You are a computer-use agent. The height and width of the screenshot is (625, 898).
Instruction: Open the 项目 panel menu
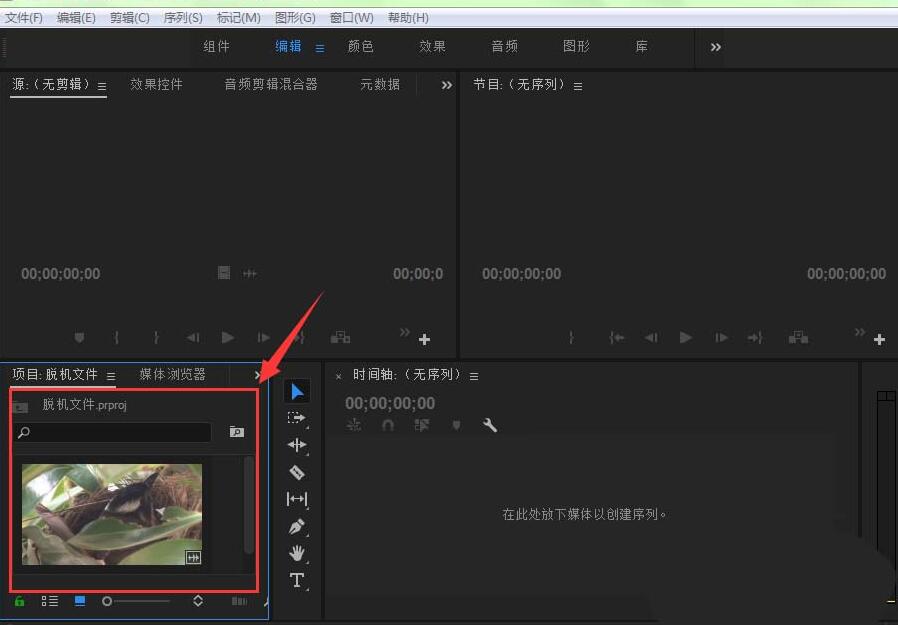point(111,375)
